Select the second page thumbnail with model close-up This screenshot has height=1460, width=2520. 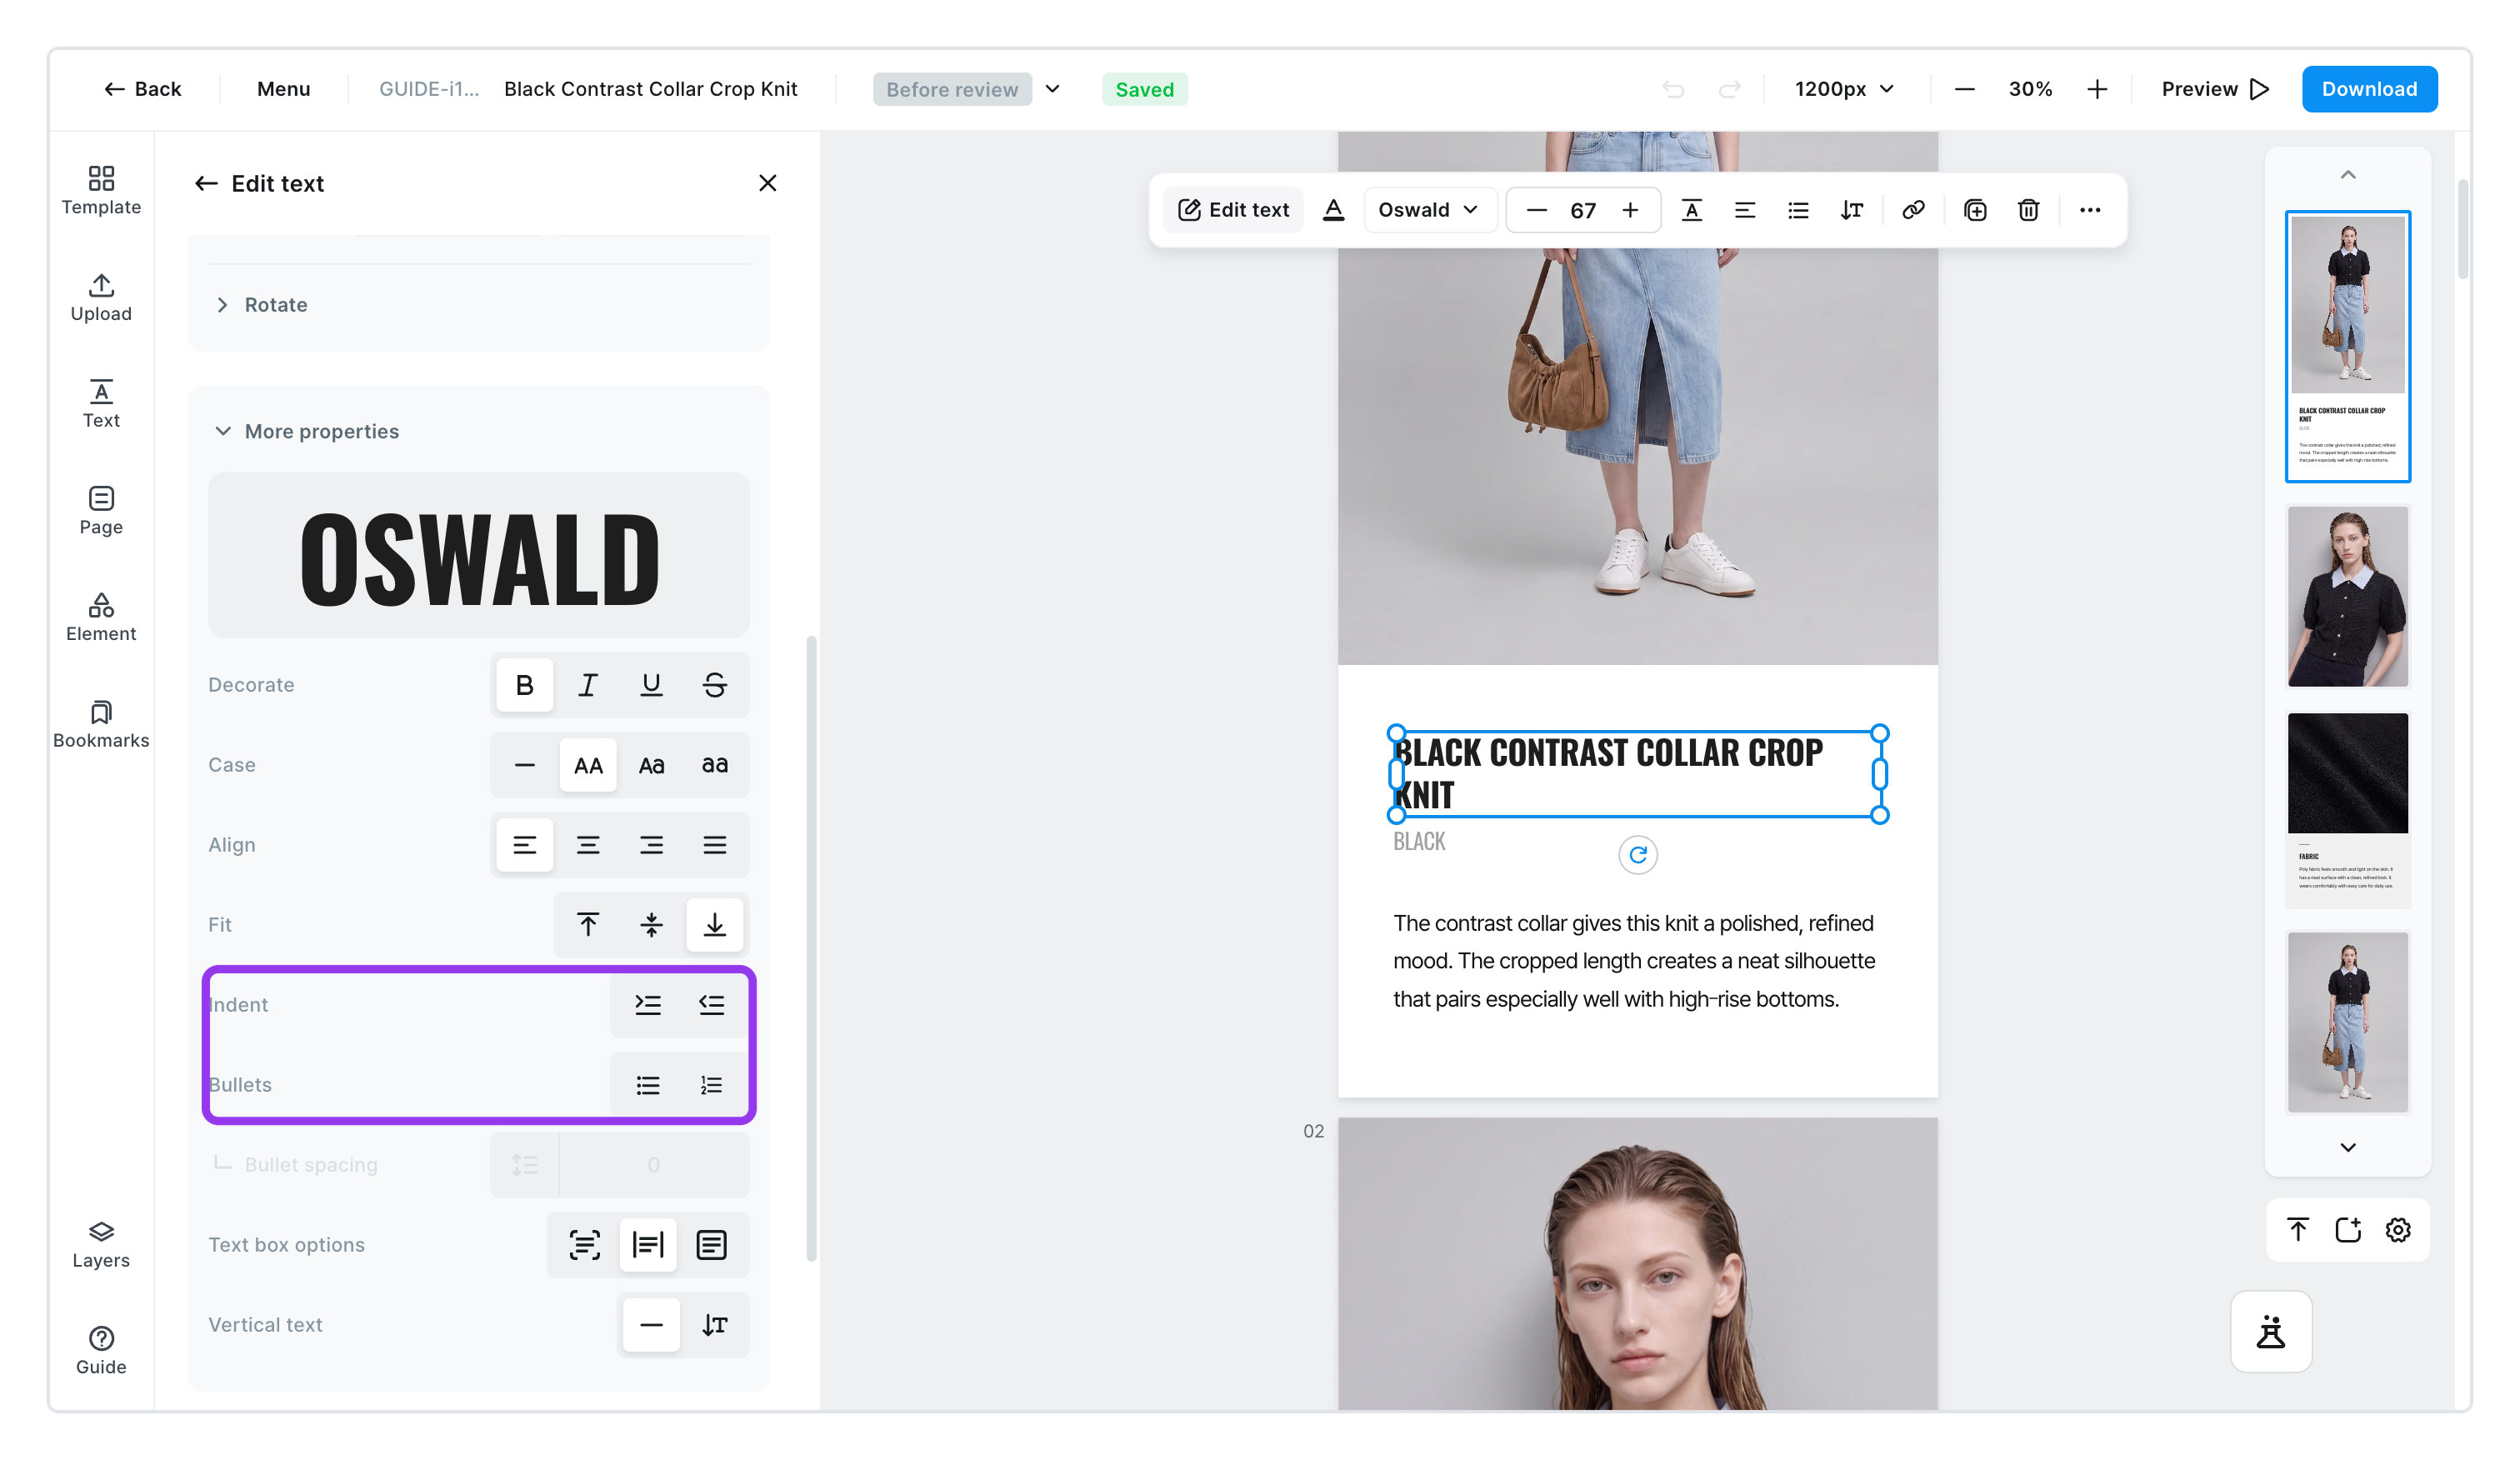pos(2347,596)
